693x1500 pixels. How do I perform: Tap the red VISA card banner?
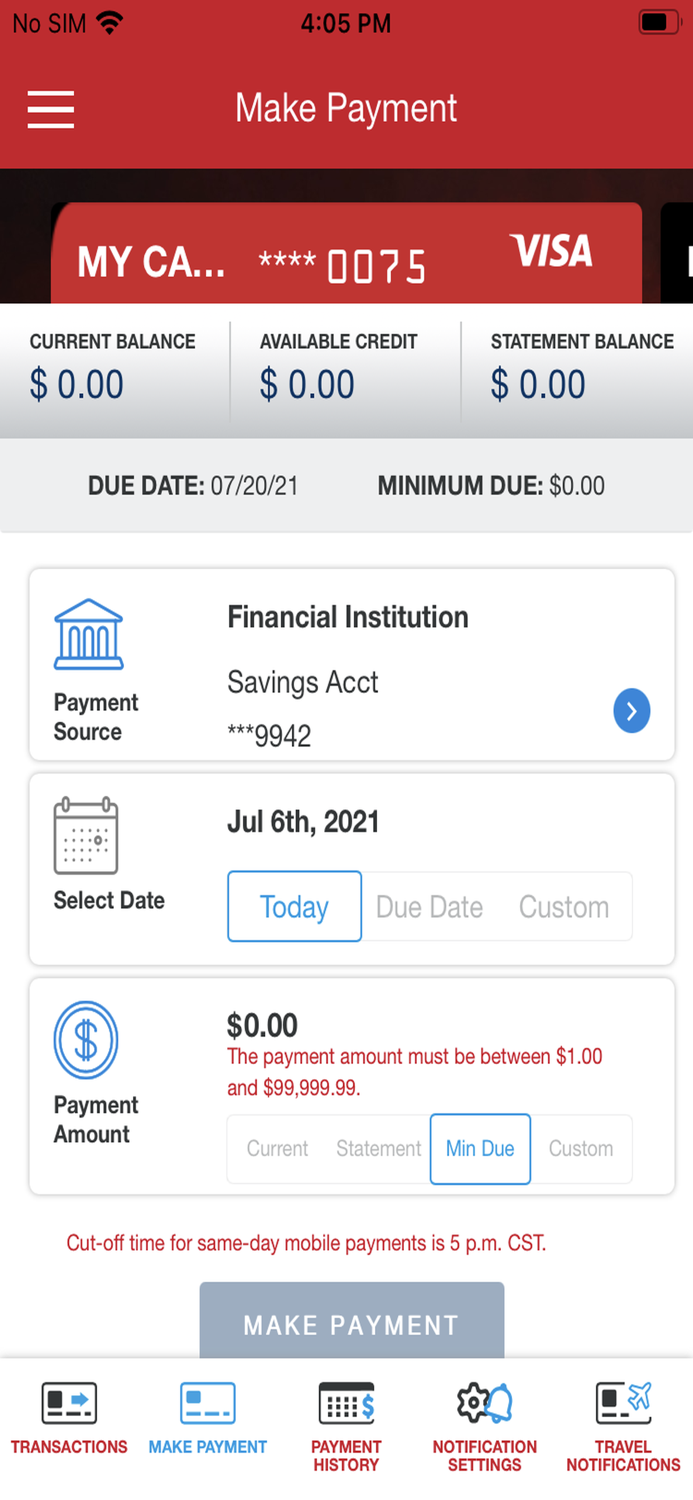click(x=348, y=252)
